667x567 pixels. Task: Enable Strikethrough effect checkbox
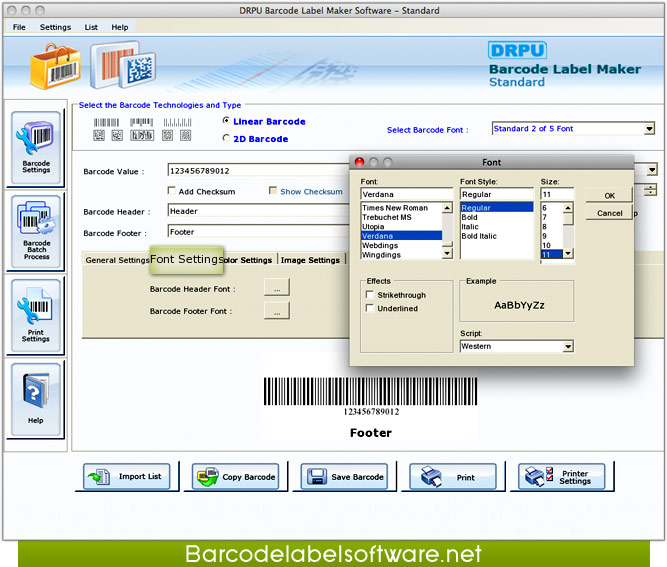pyautogui.click(x=370, y=294)
